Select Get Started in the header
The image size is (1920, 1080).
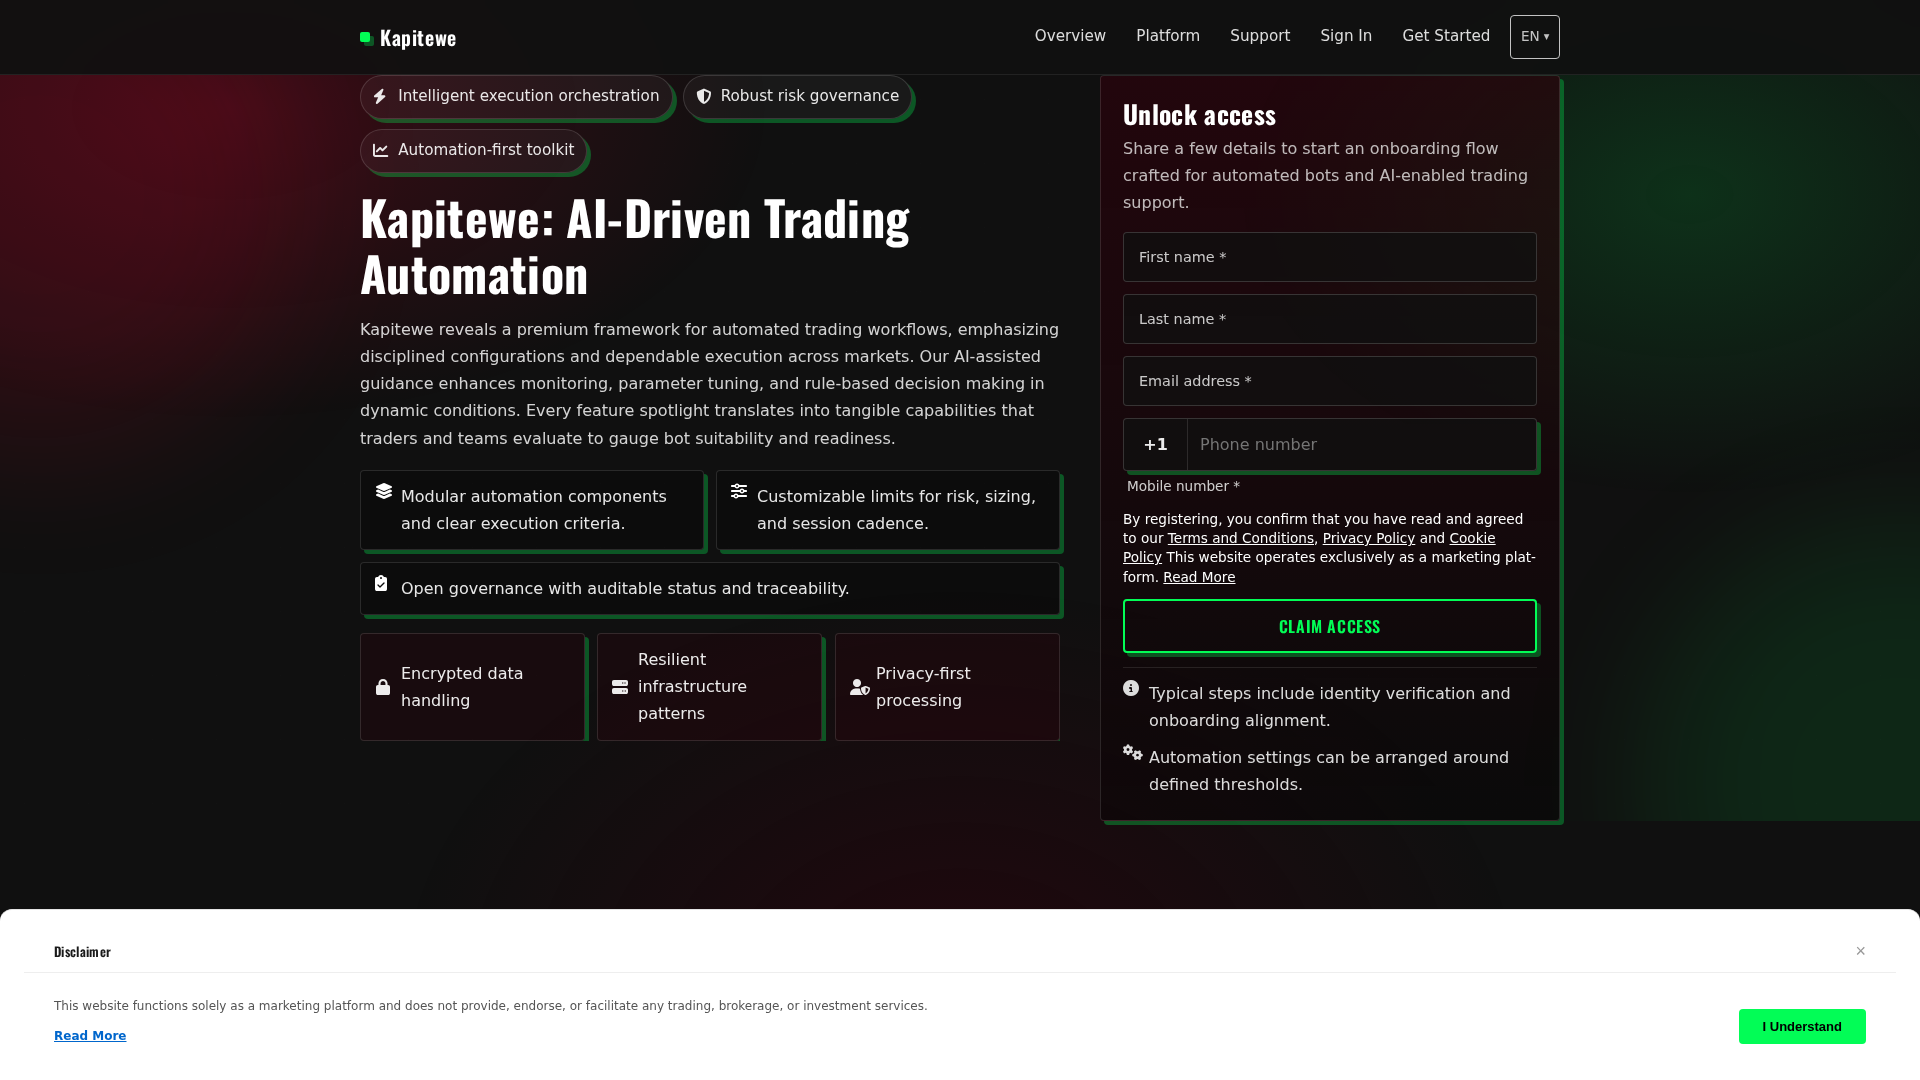coord(1446,36)
